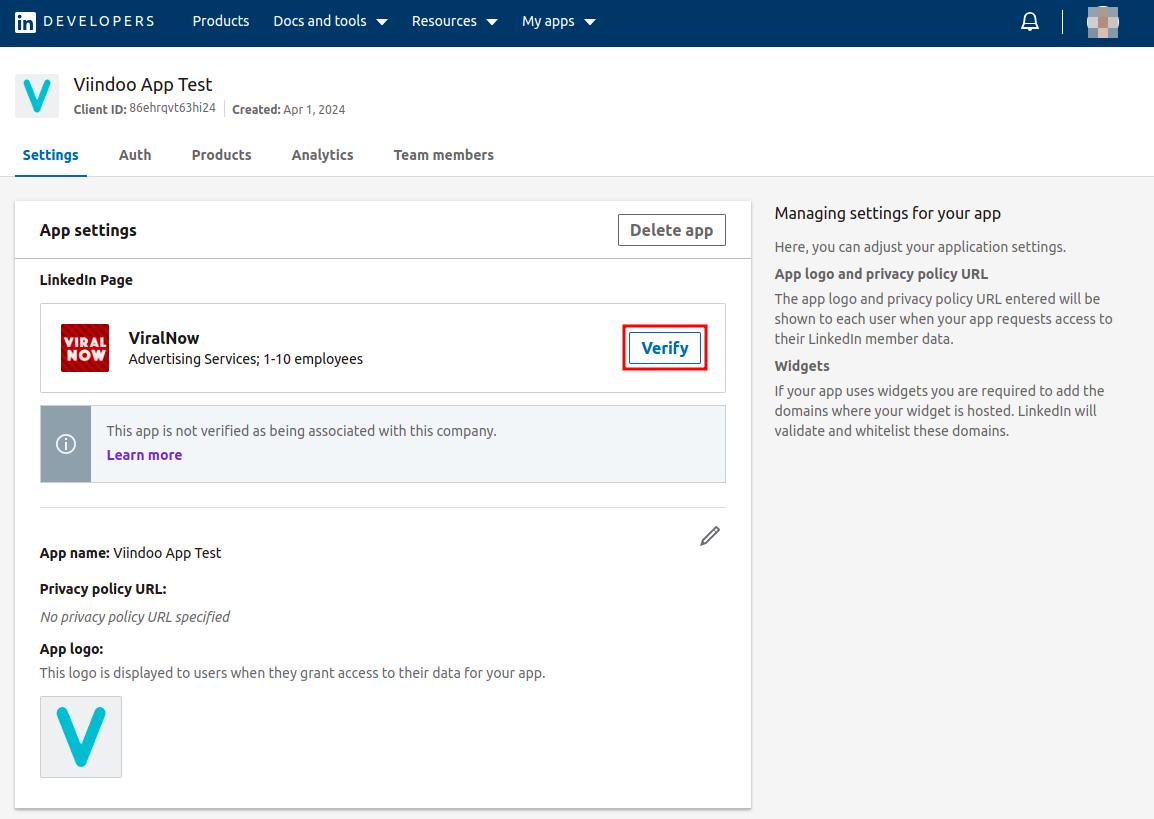Click the Widgets heading in sidebar
Screen dimensions: 1154x819
[x=801, y=366]
